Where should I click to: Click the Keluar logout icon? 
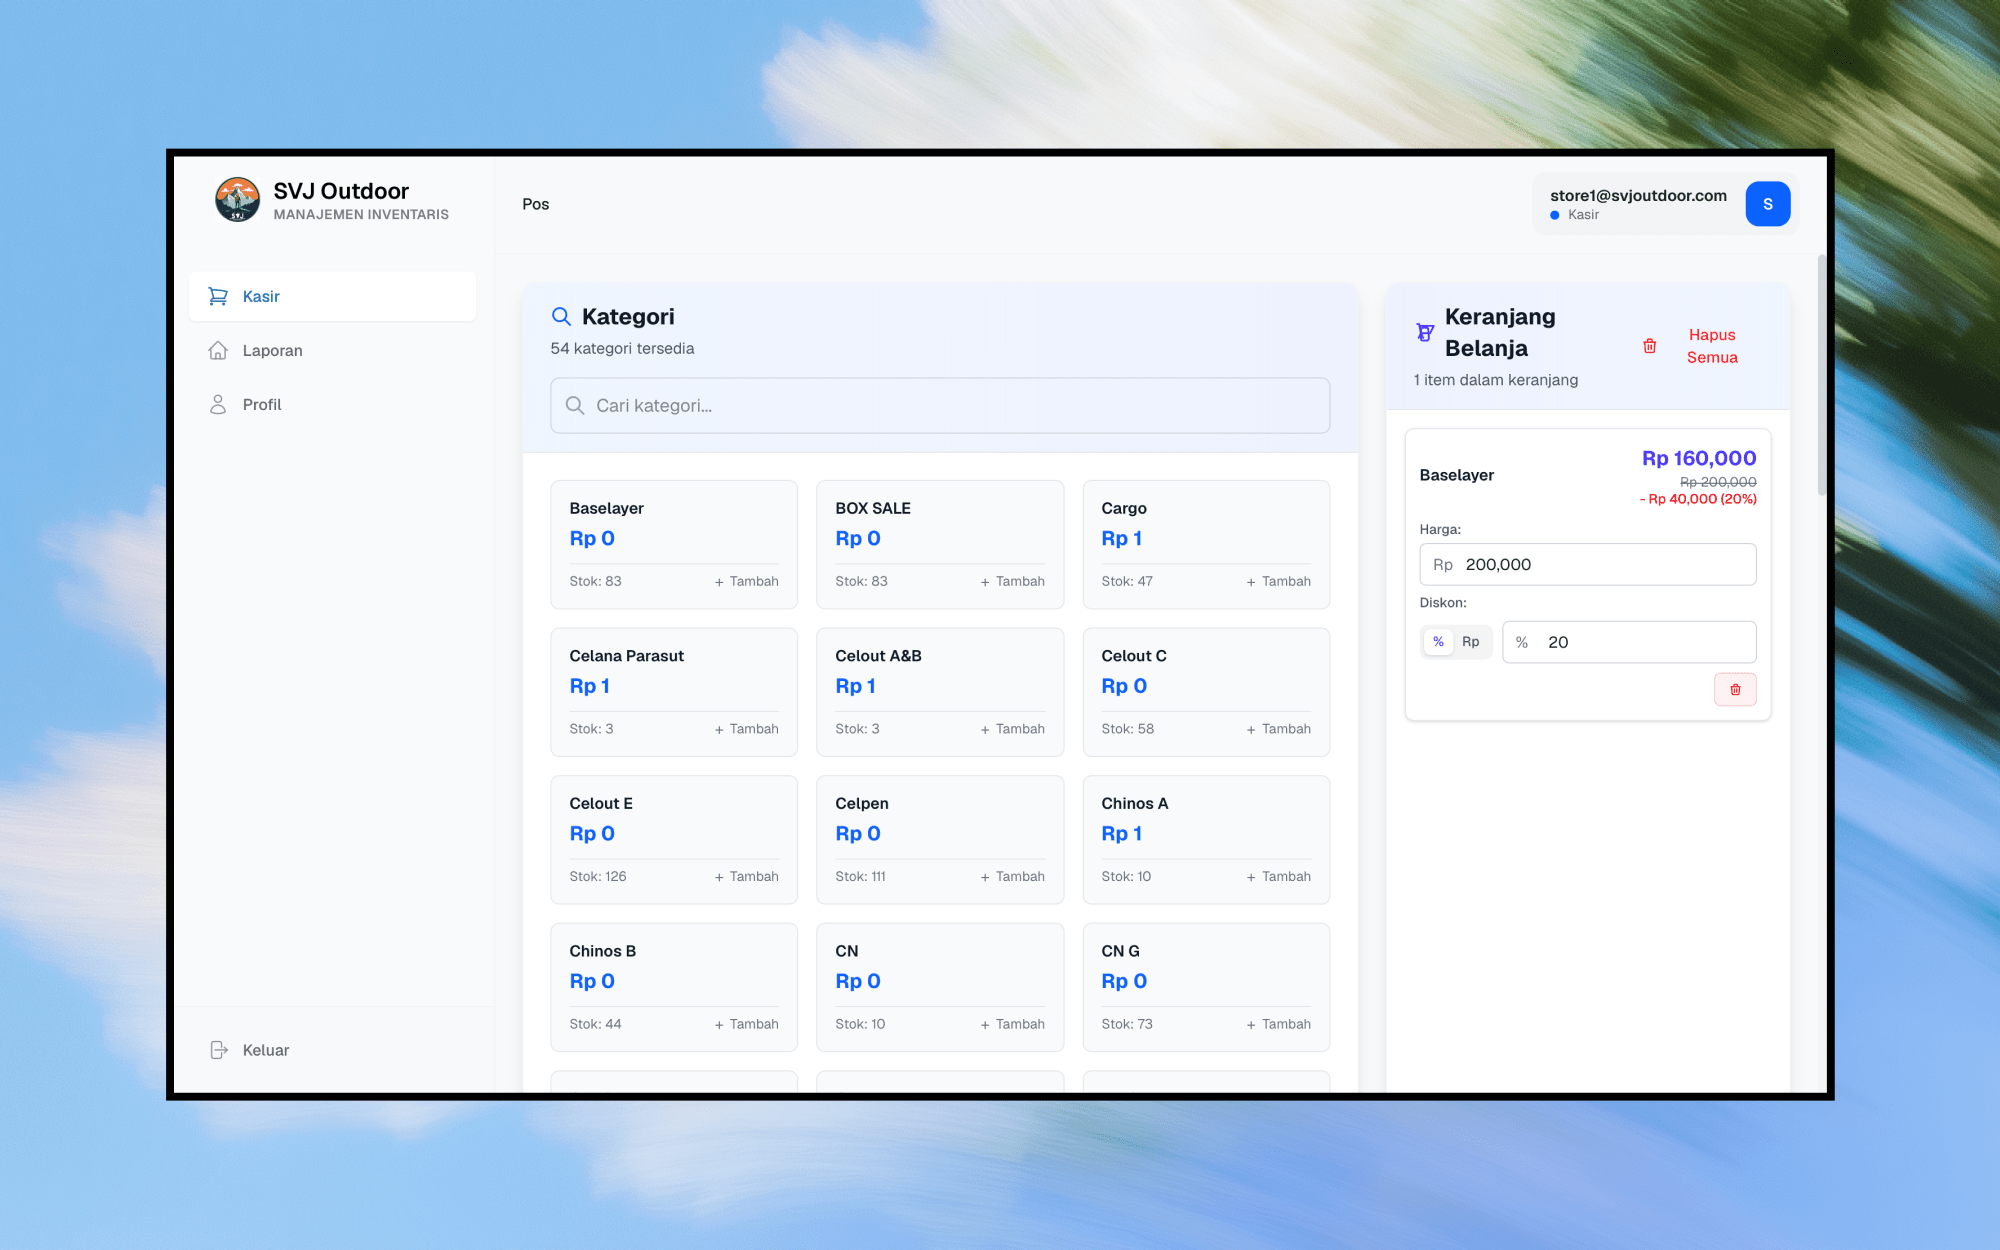(219, 1050)
